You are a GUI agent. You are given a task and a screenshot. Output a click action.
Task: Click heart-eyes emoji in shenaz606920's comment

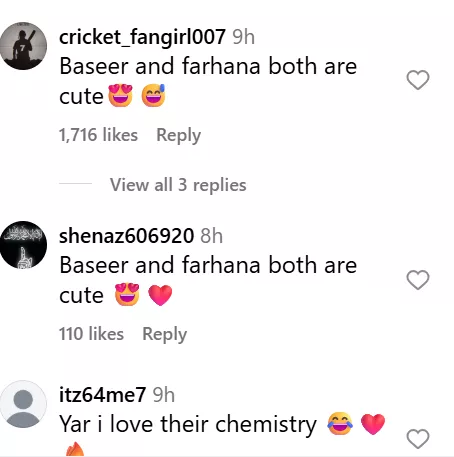coord(127,295)
